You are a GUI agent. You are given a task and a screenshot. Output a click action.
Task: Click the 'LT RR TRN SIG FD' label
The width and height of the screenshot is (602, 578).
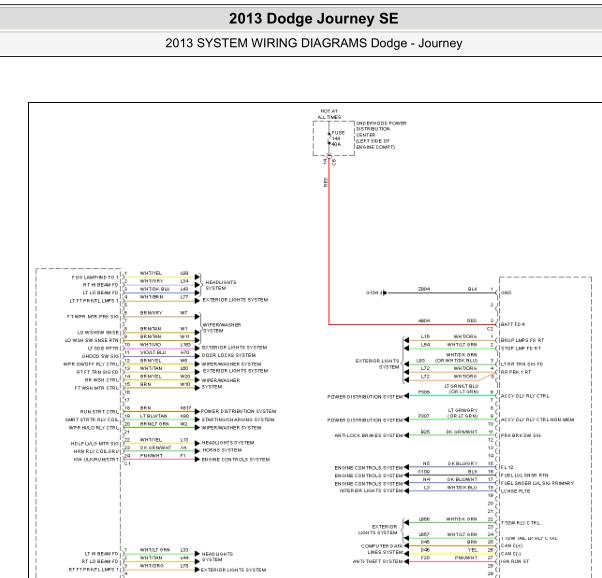click(522, 364)
